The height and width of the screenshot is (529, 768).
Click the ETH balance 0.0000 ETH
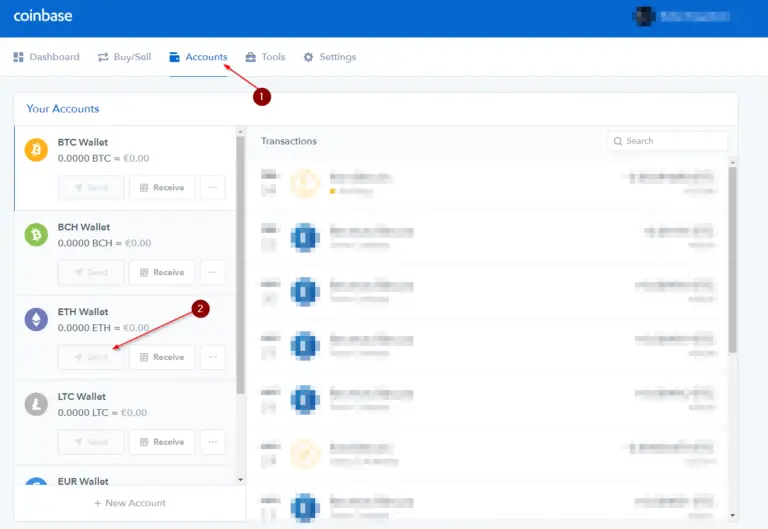(x=84, y=328)
